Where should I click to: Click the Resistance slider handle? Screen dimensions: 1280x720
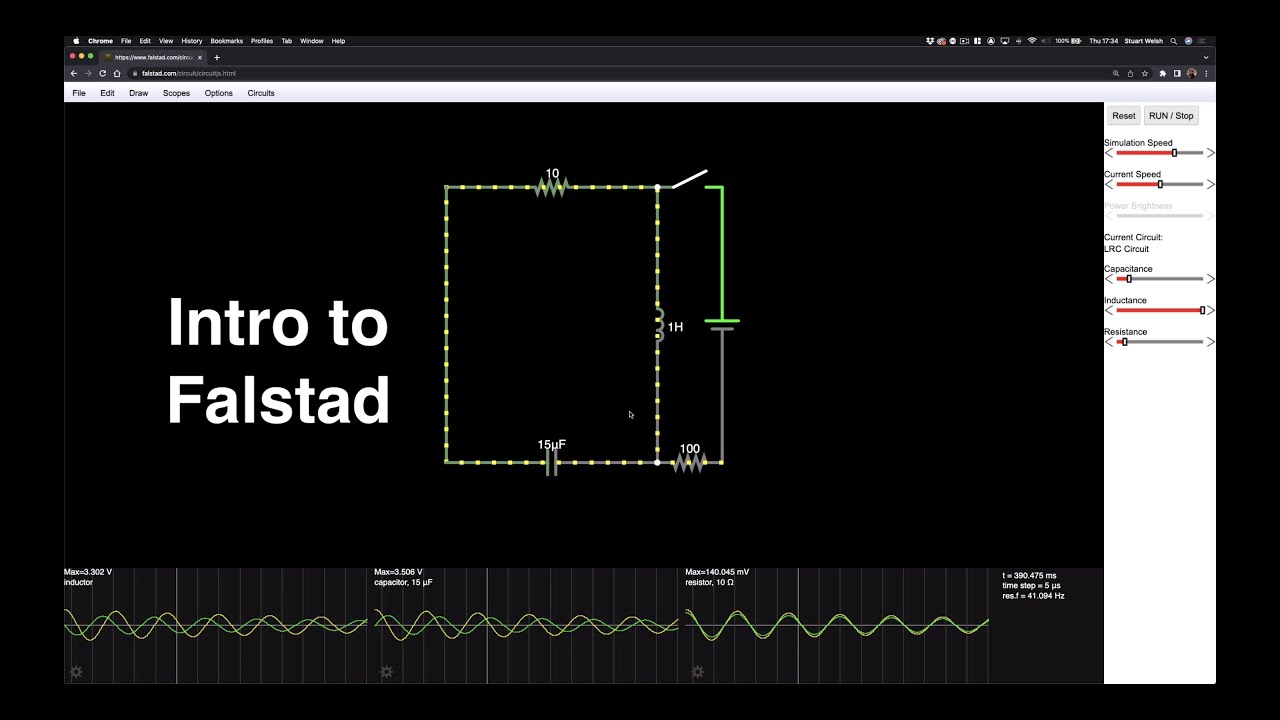[1124, 342]
